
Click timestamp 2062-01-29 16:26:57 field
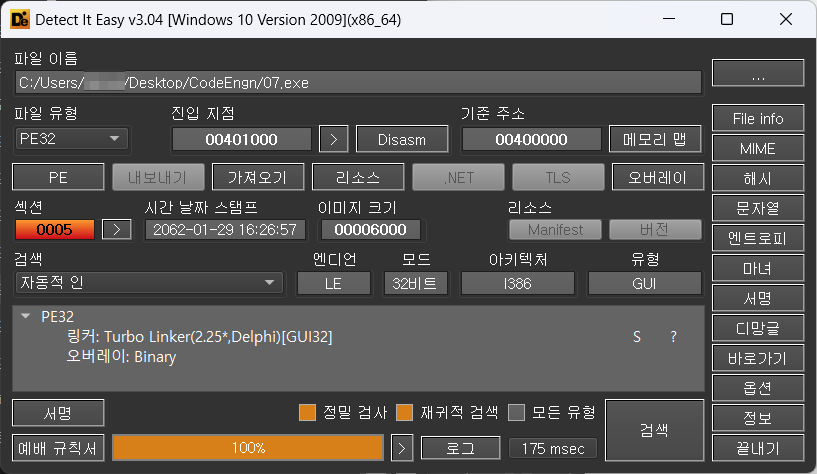(225, 230)
